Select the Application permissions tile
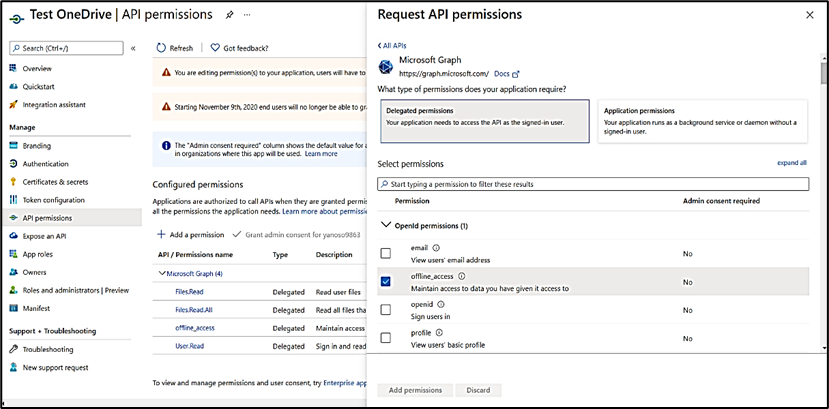 (x=702, y=122)
